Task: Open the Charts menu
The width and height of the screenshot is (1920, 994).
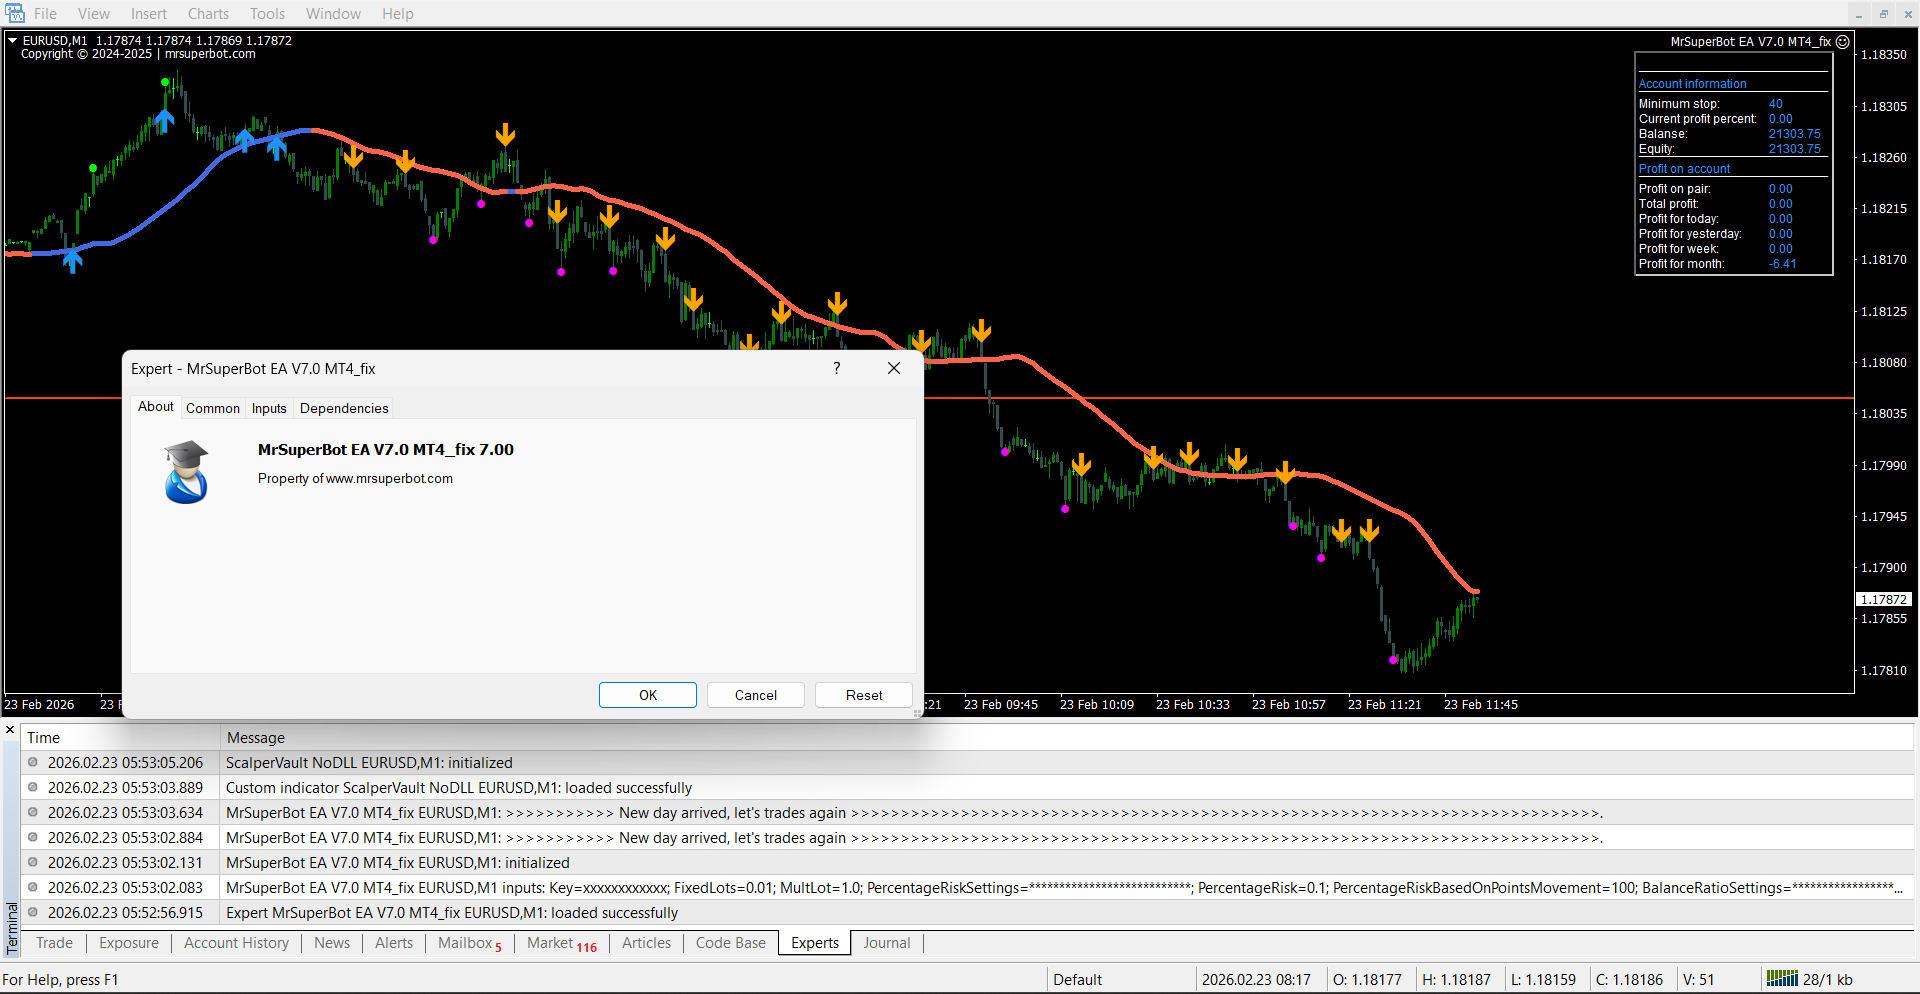Action: (208, 14)
